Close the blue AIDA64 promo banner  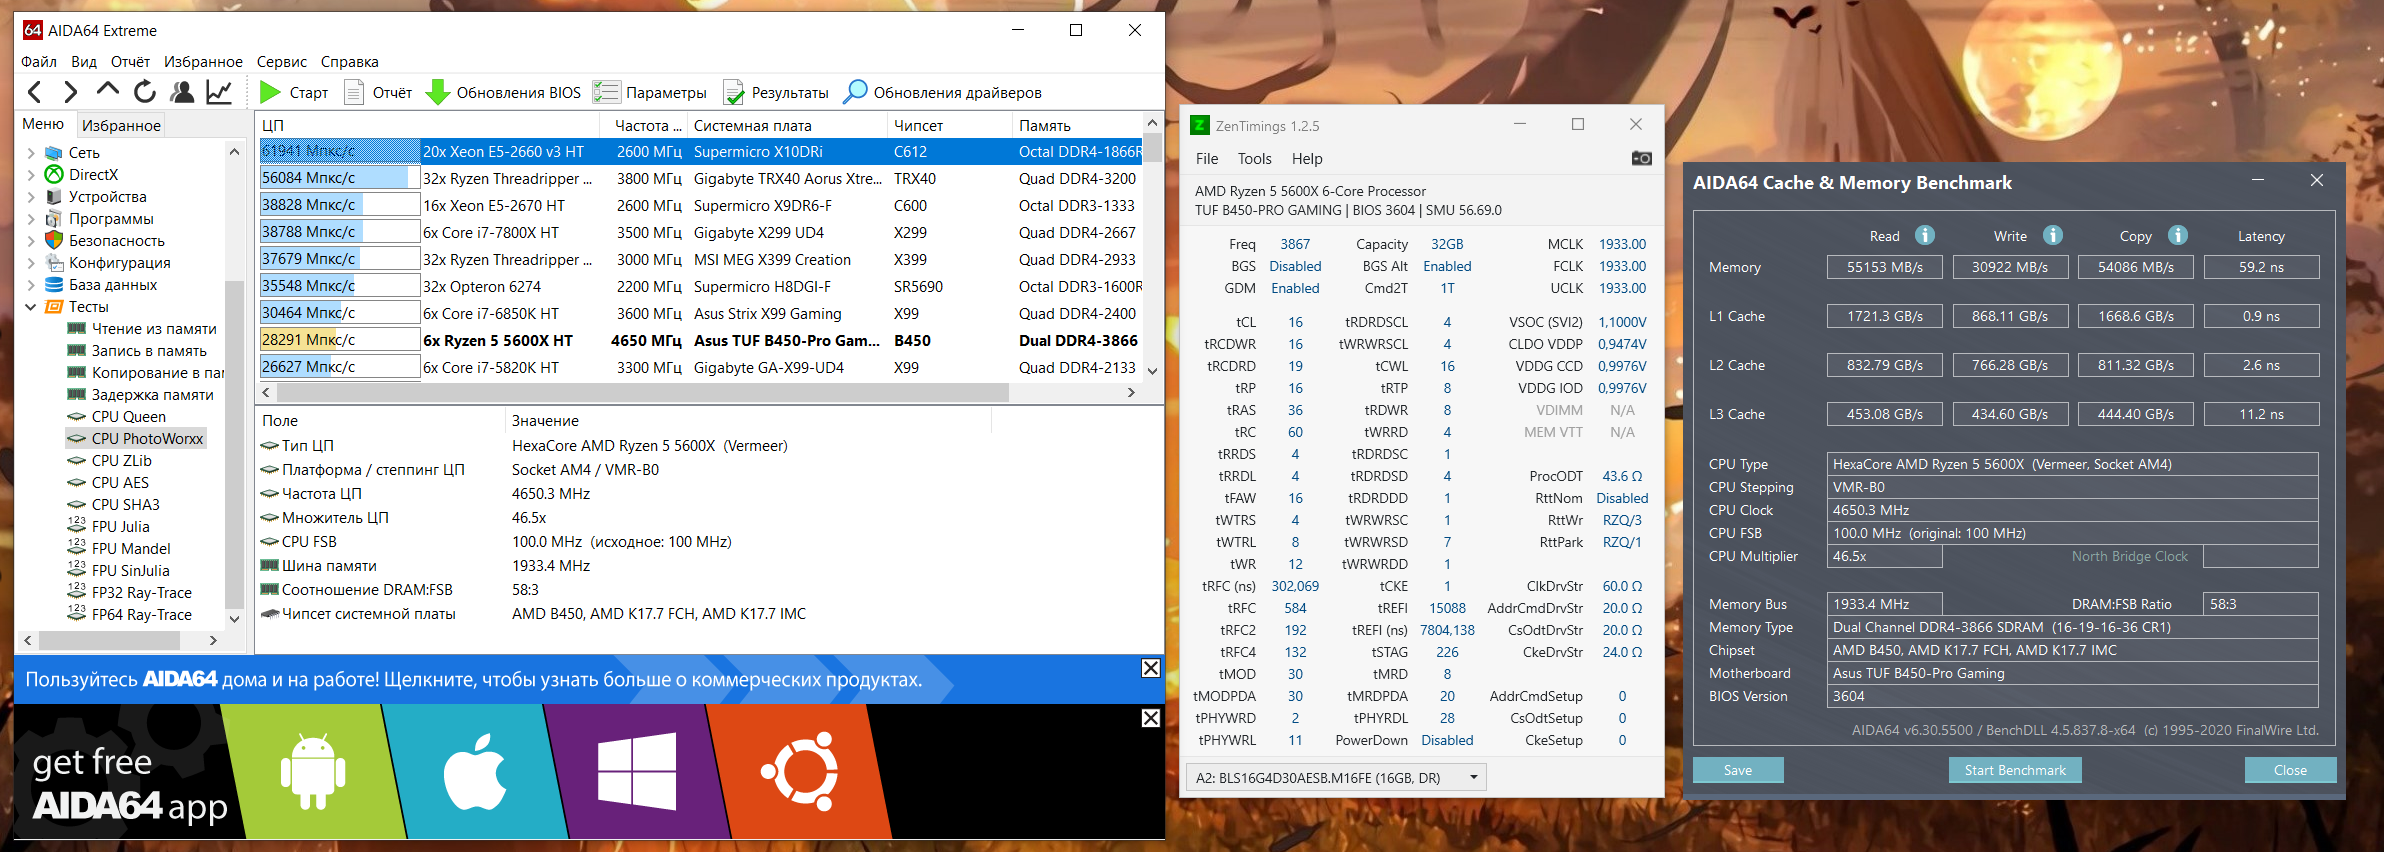click(x=1151, y=668)
